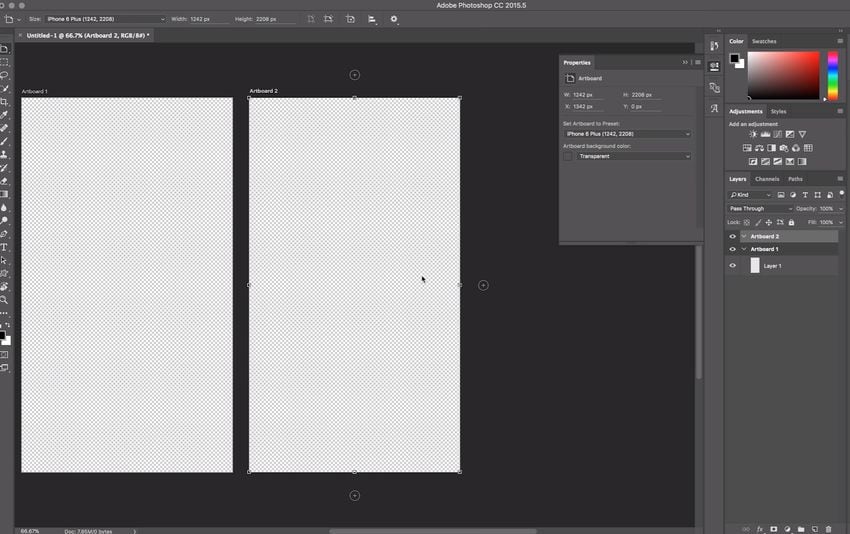This screenshot has width=850, height=534.
Task: Hide the Artboard 2 layer group
Action: tap(732, 237)
